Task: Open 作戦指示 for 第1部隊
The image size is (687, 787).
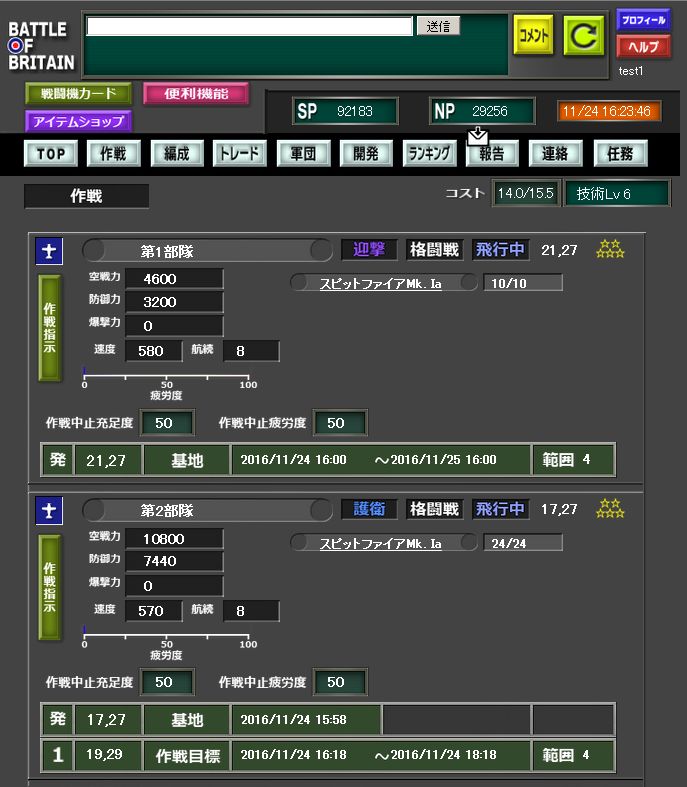Action: point(50,328)
